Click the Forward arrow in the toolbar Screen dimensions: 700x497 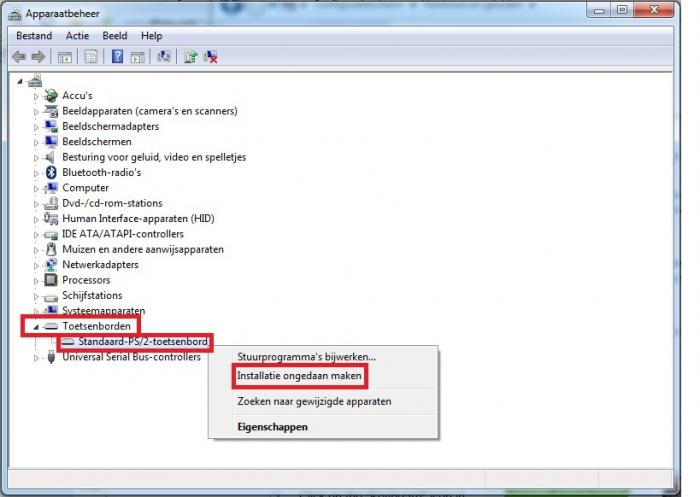(x=38, y=57)
